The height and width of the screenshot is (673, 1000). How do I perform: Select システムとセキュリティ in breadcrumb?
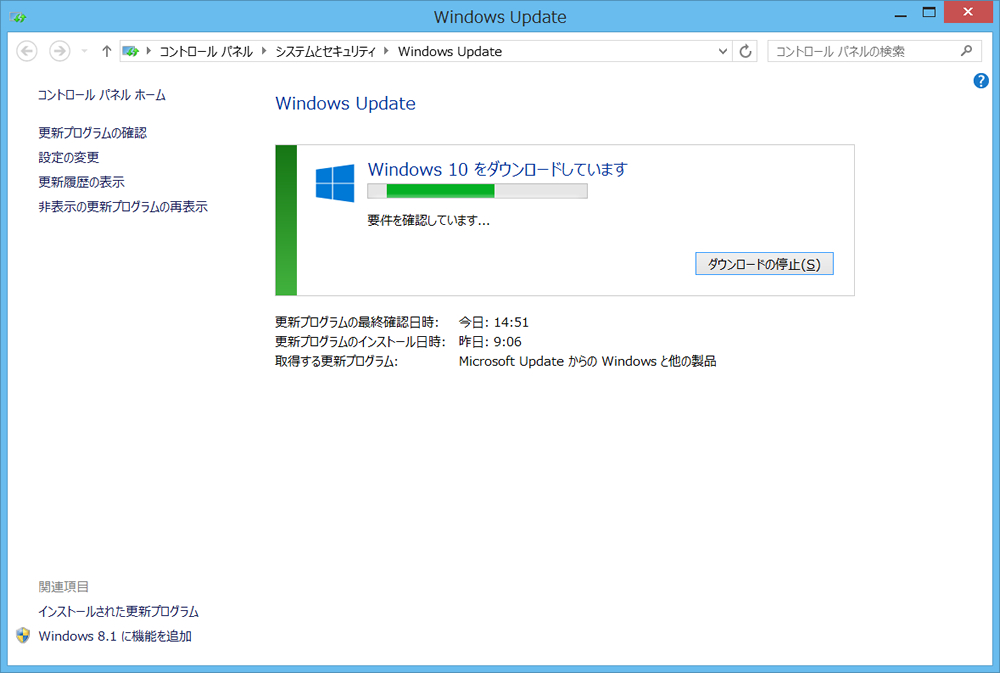[x=325, y=52]
